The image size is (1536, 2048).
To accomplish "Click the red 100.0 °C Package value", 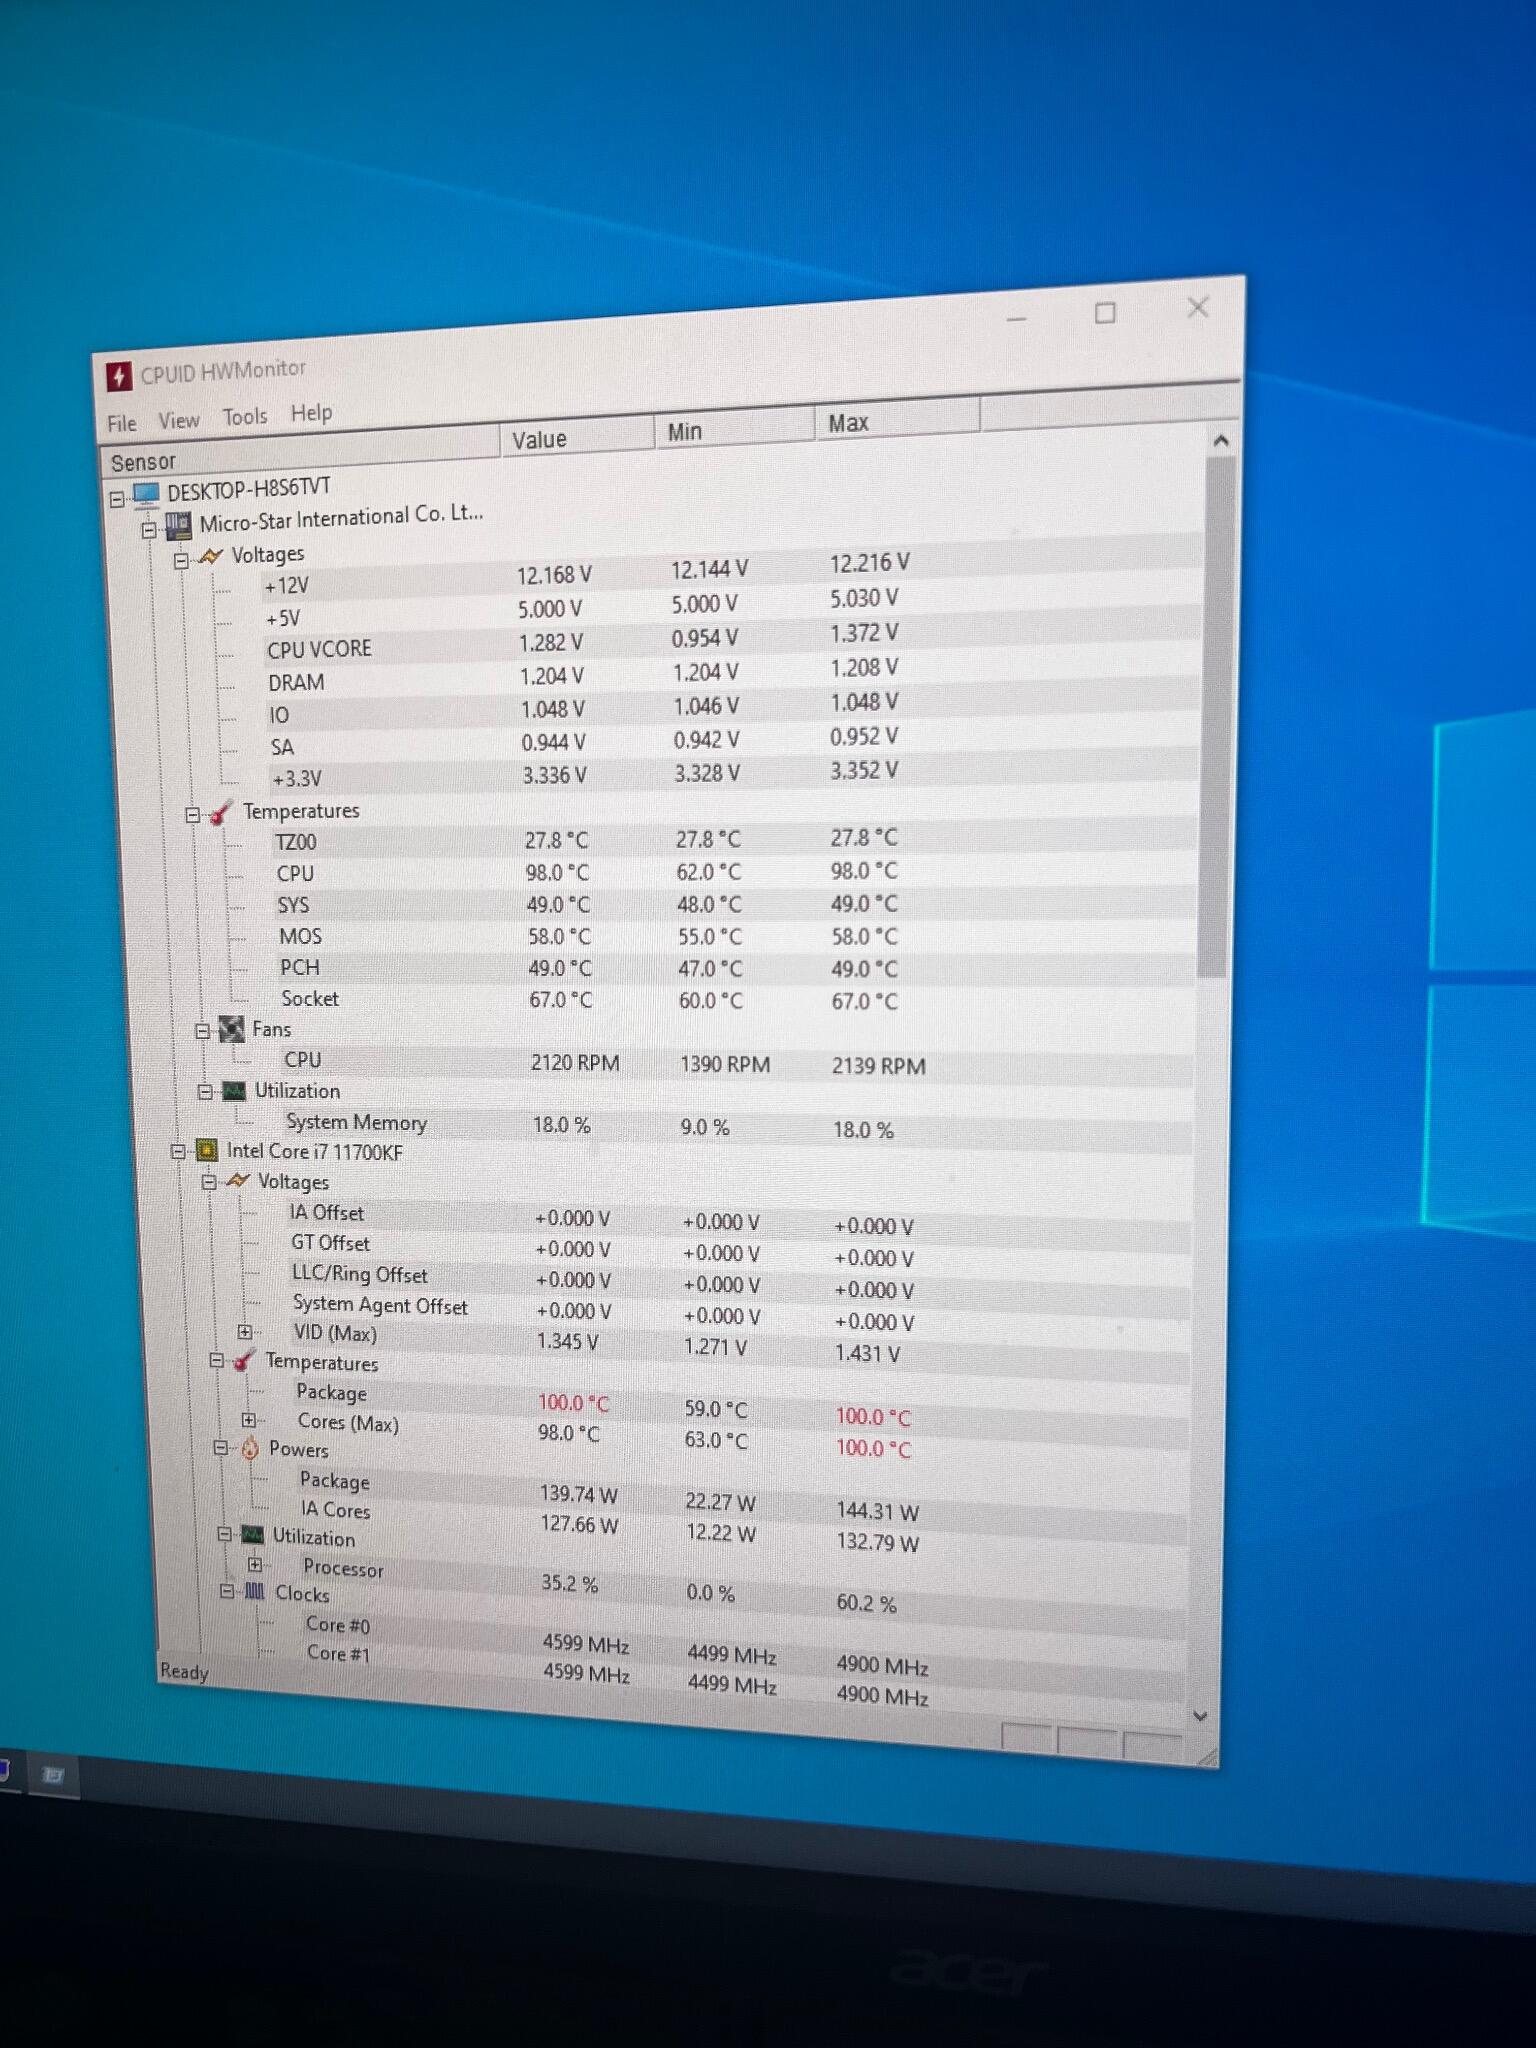I will point(574,1403).
